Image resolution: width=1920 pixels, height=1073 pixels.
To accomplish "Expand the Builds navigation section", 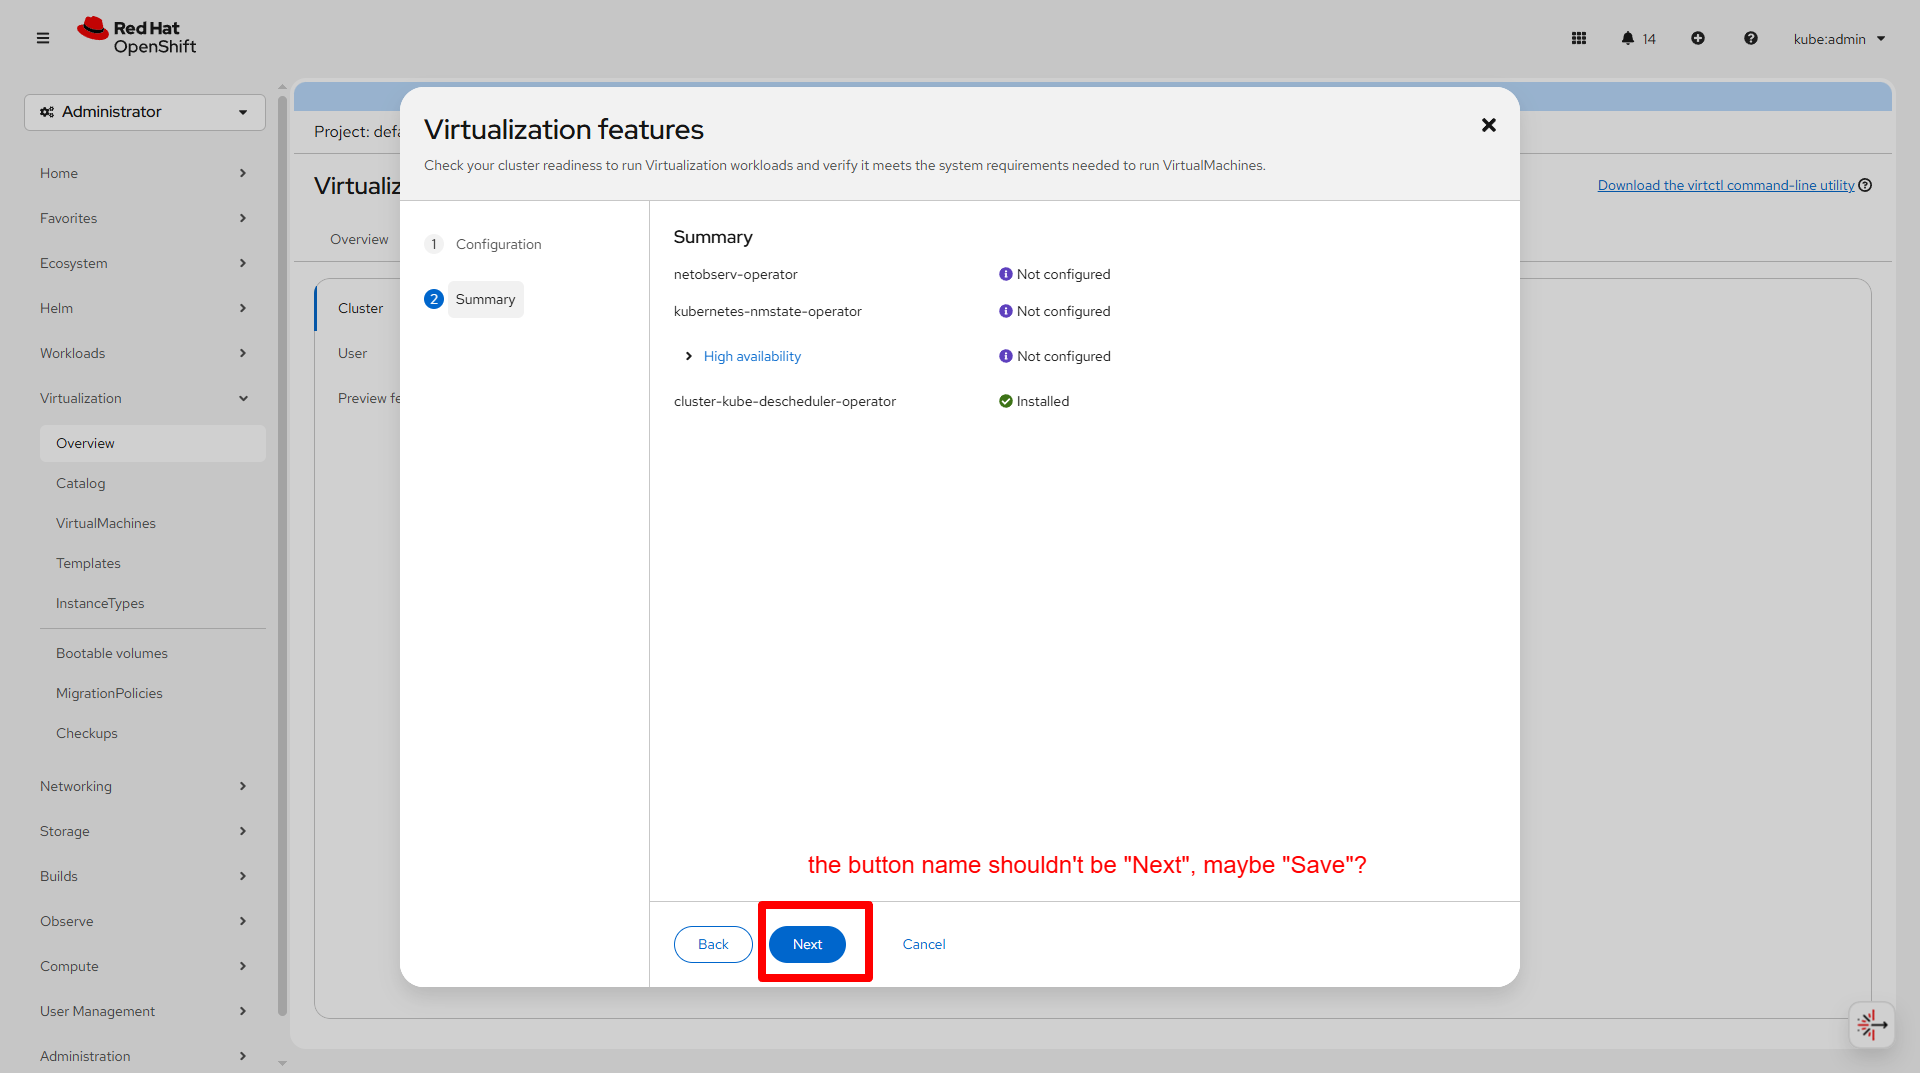I will (x=145, y=876).
